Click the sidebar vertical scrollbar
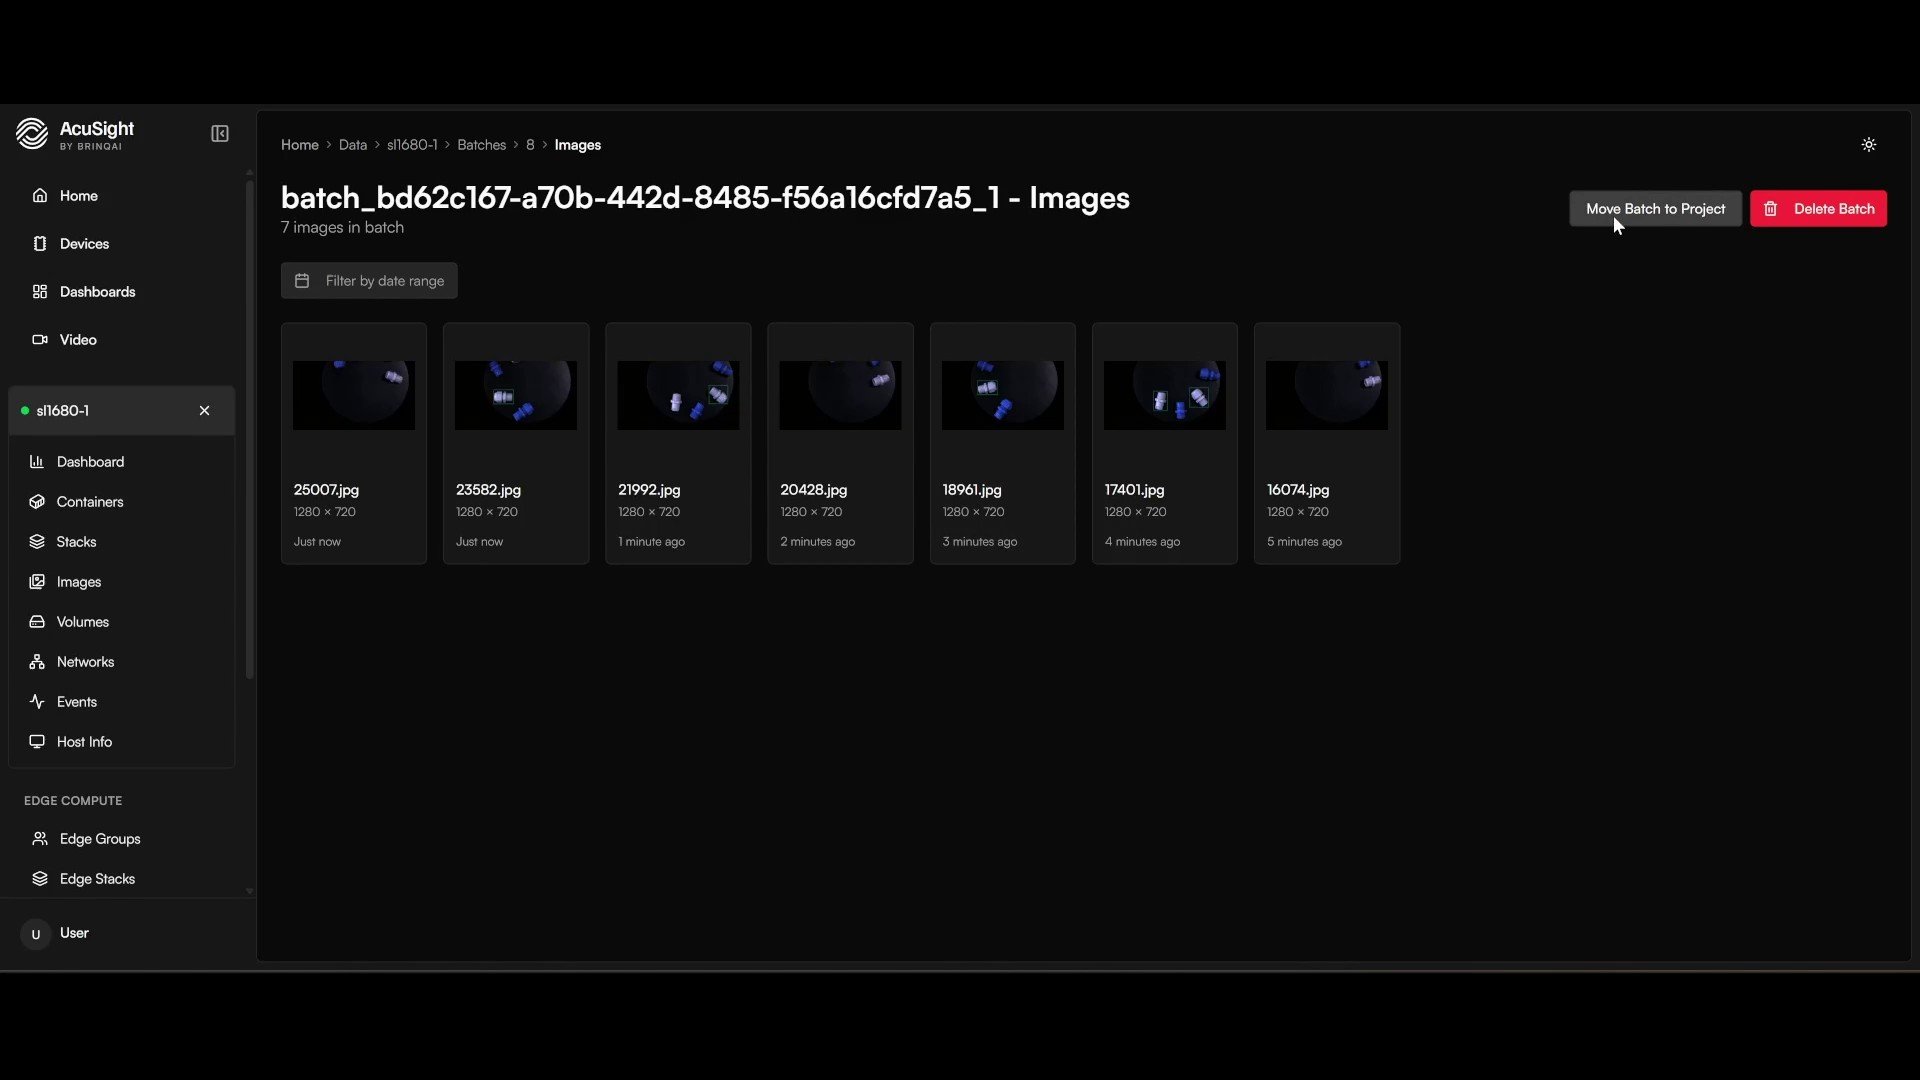The width and height of the screenshot is (1920, 1080). [249, 430]
